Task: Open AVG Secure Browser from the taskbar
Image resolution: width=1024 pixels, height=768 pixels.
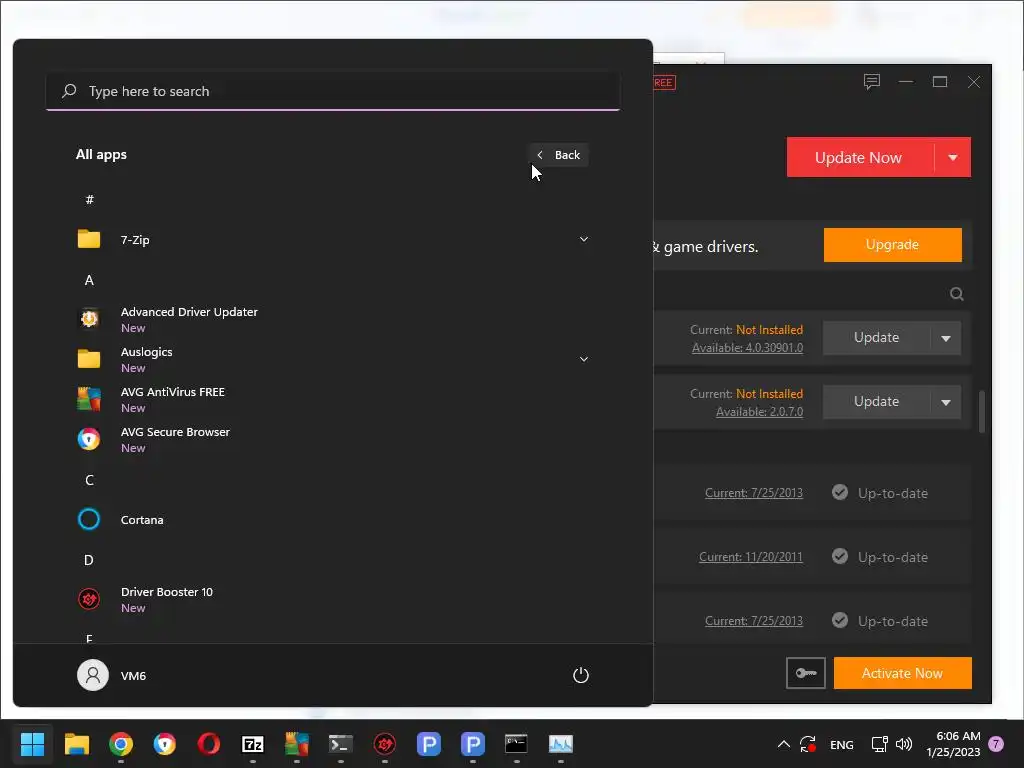Action: click(165, 744)
